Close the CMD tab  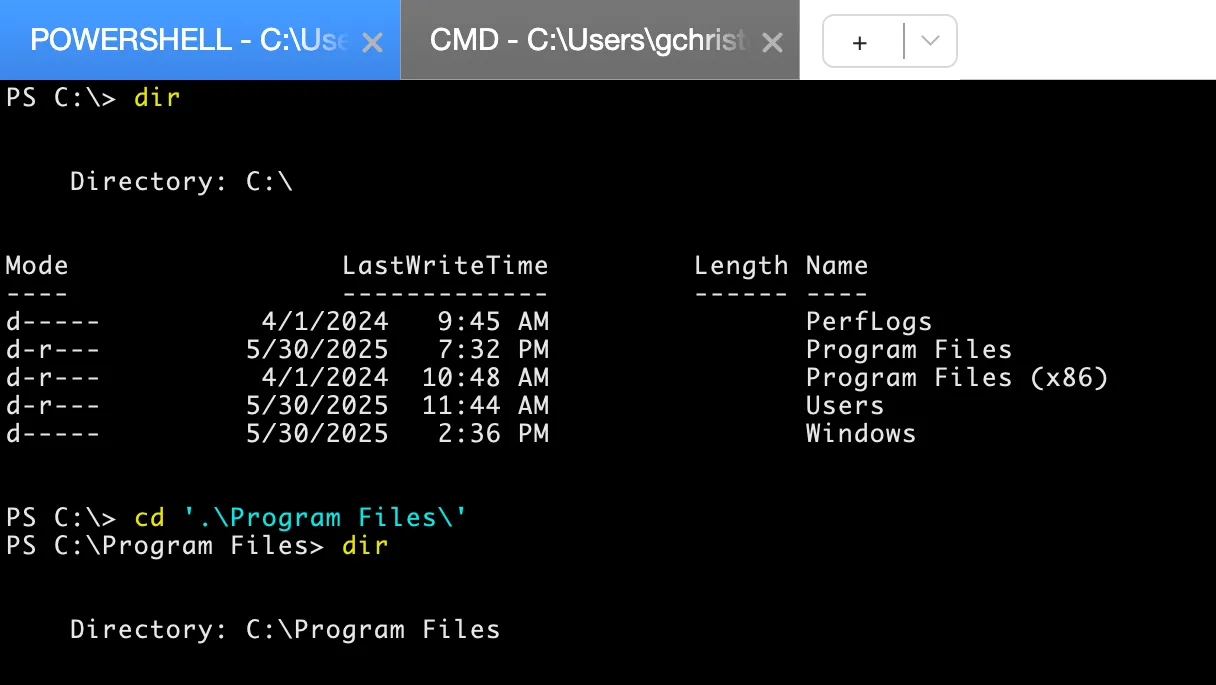point(773,41)
